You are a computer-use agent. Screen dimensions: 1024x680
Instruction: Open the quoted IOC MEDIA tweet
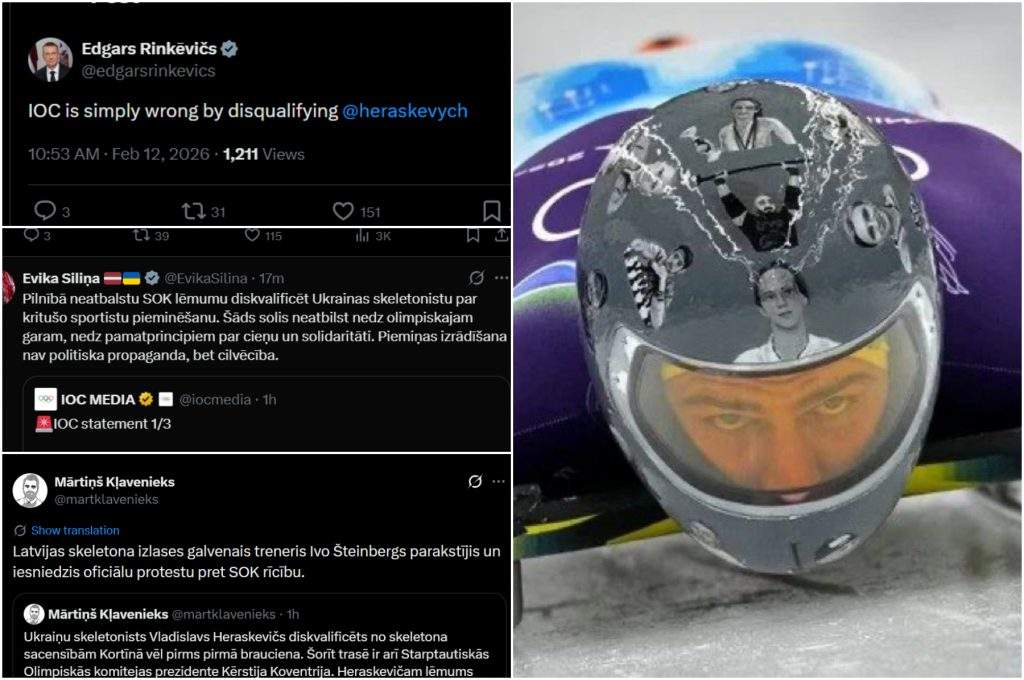click(266, 413)
